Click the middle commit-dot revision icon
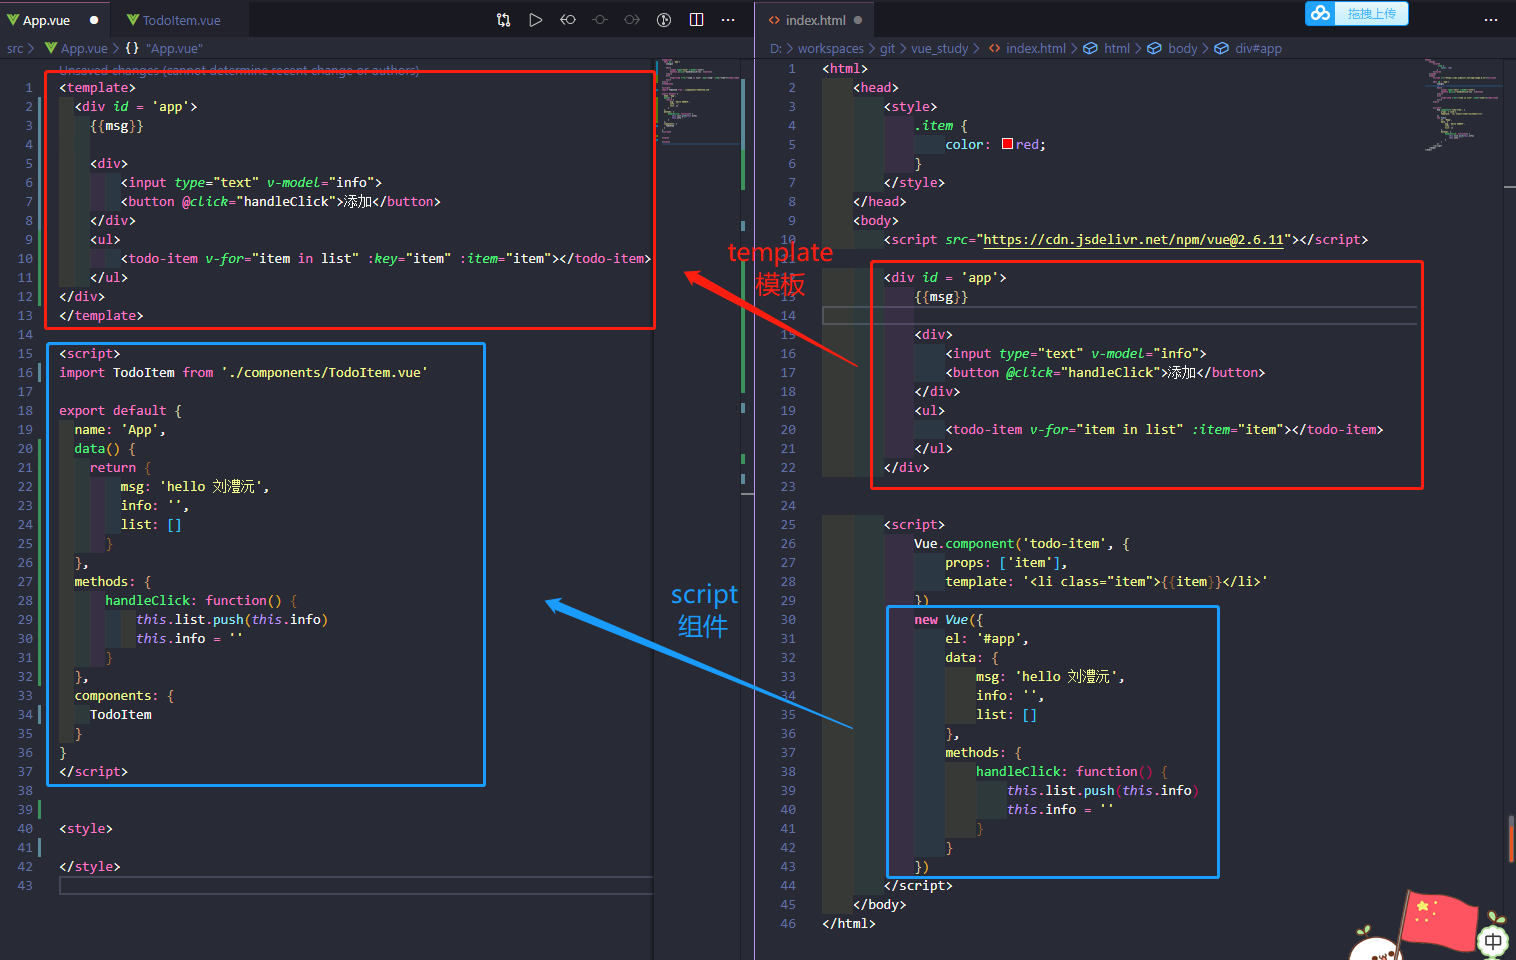Image resolution: width=1516 pixels, height=960 pixels. coord(600,20)
